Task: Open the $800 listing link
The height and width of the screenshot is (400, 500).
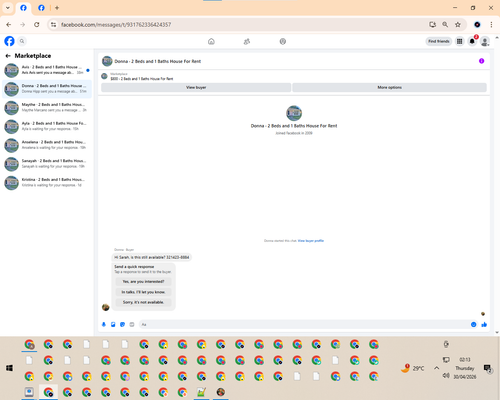Action: tap(142, 79)
